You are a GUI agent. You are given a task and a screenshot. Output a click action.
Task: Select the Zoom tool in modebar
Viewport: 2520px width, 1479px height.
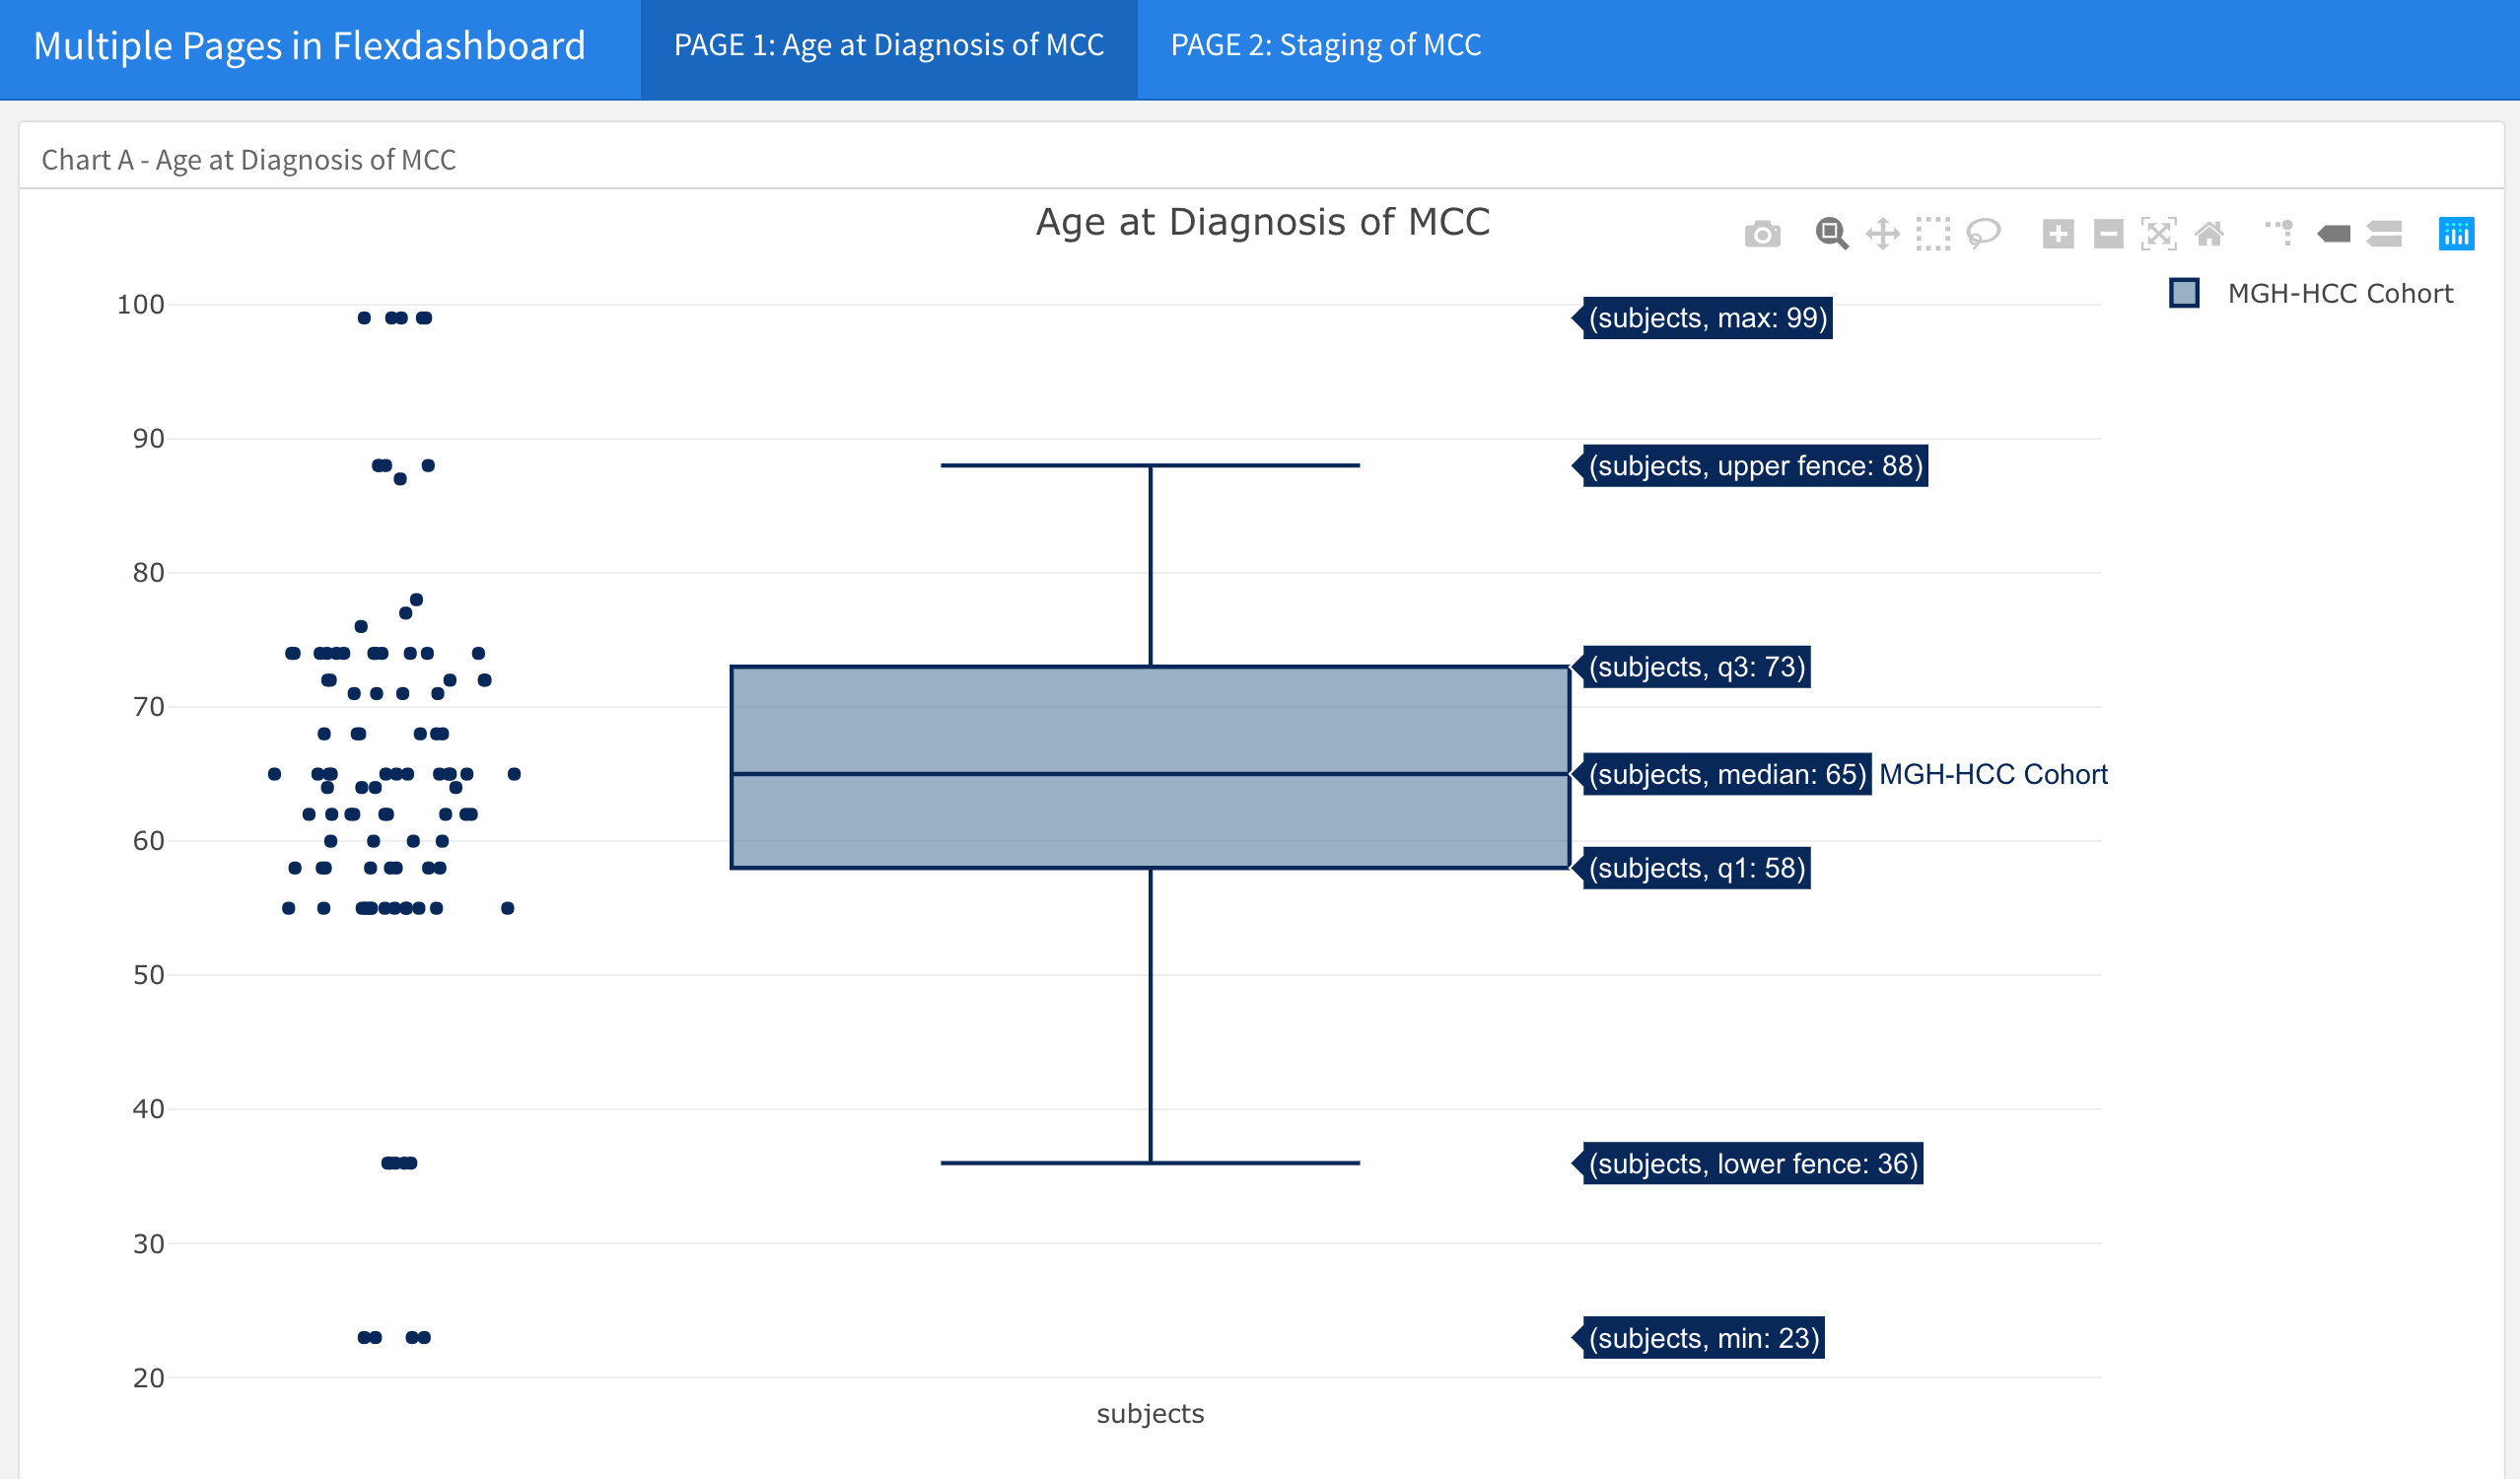(x=1831, y=234)
